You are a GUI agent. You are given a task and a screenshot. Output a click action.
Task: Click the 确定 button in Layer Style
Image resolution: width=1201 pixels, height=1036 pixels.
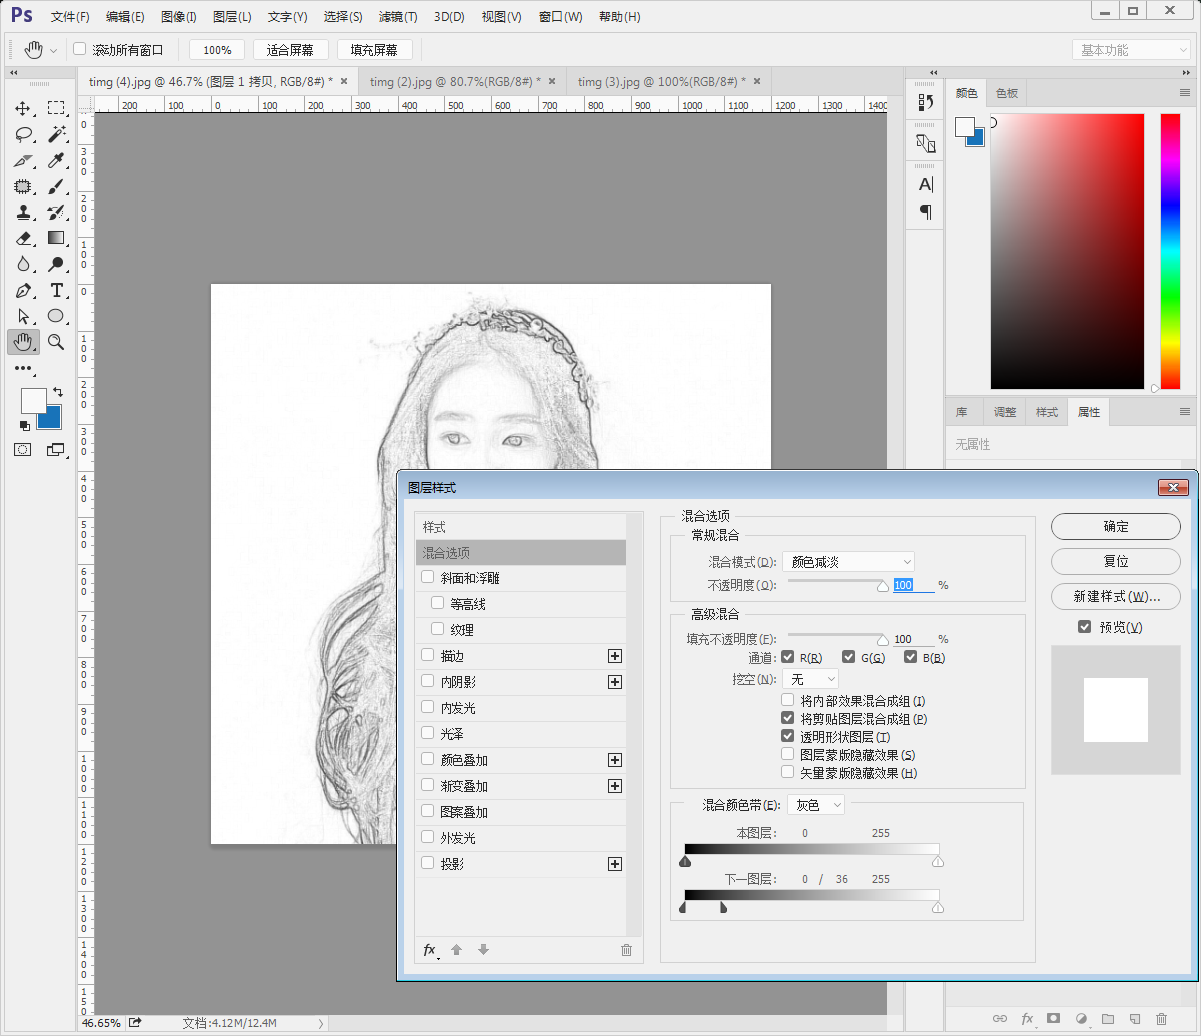[1116, 527]
